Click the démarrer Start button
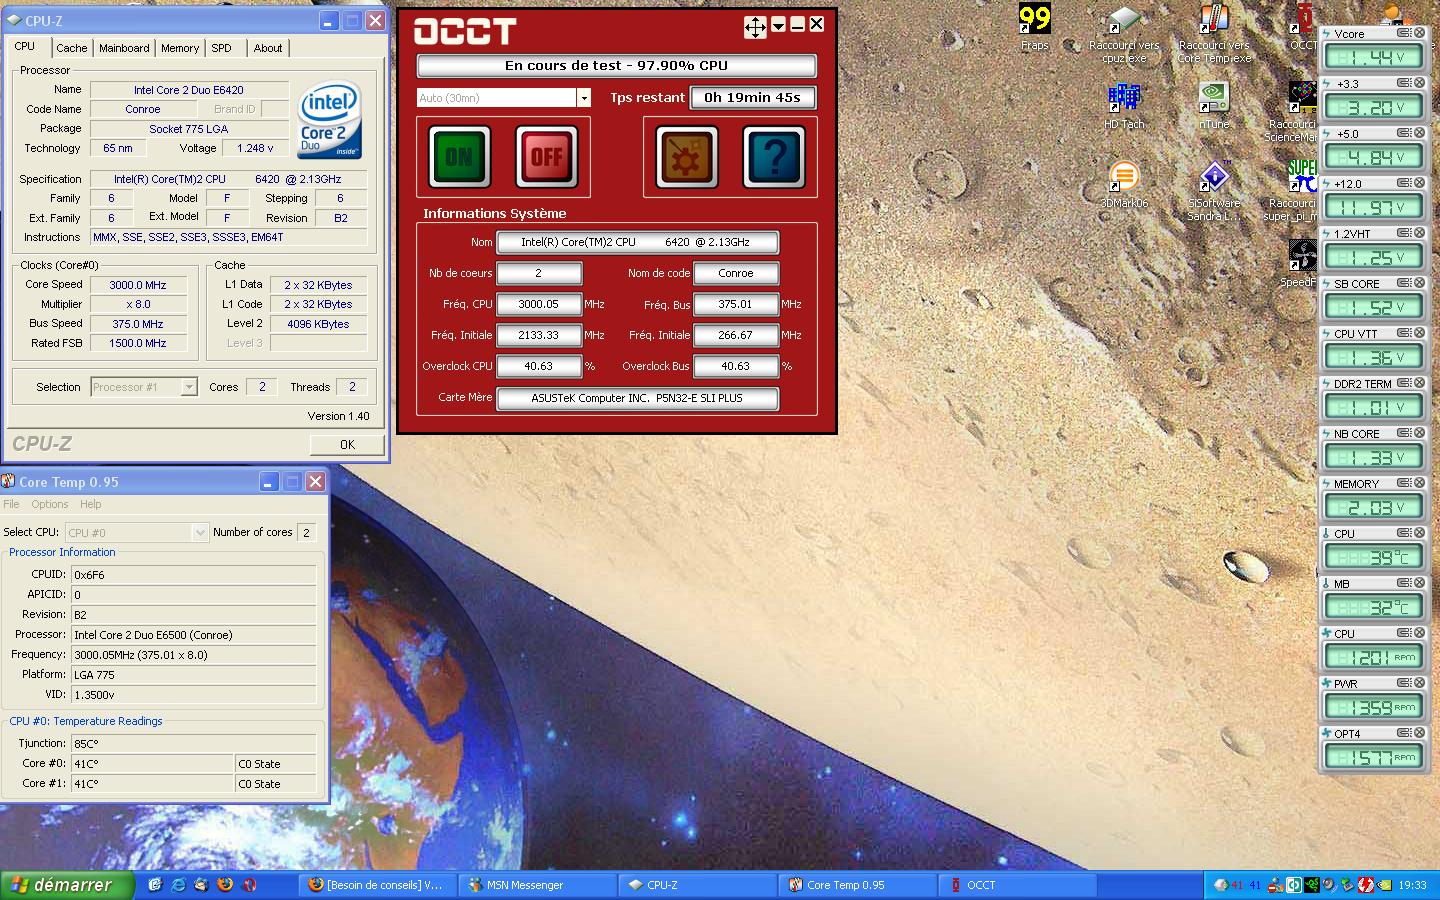1440x900 pixels. point(66,885)
